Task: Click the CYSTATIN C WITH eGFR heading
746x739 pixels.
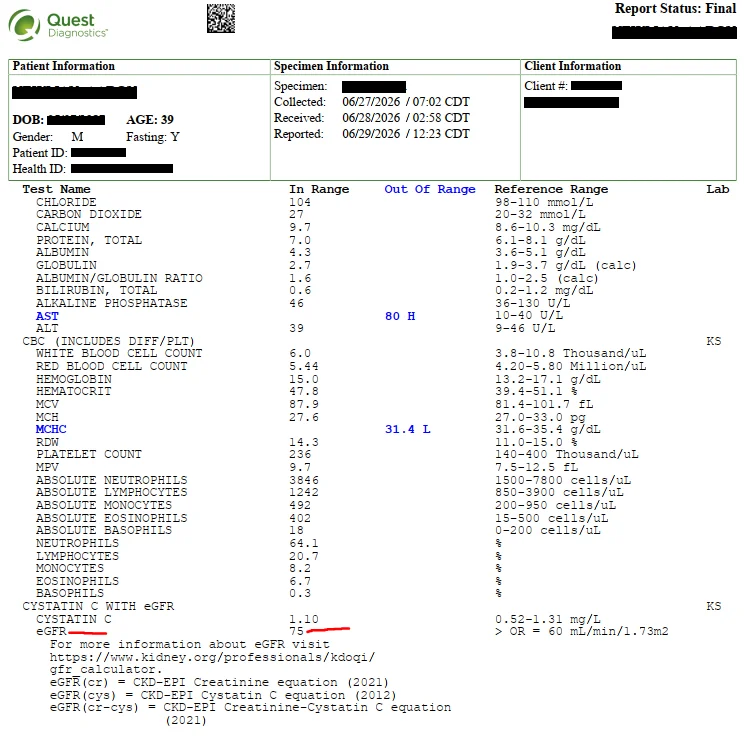Action: coord(98,606)
